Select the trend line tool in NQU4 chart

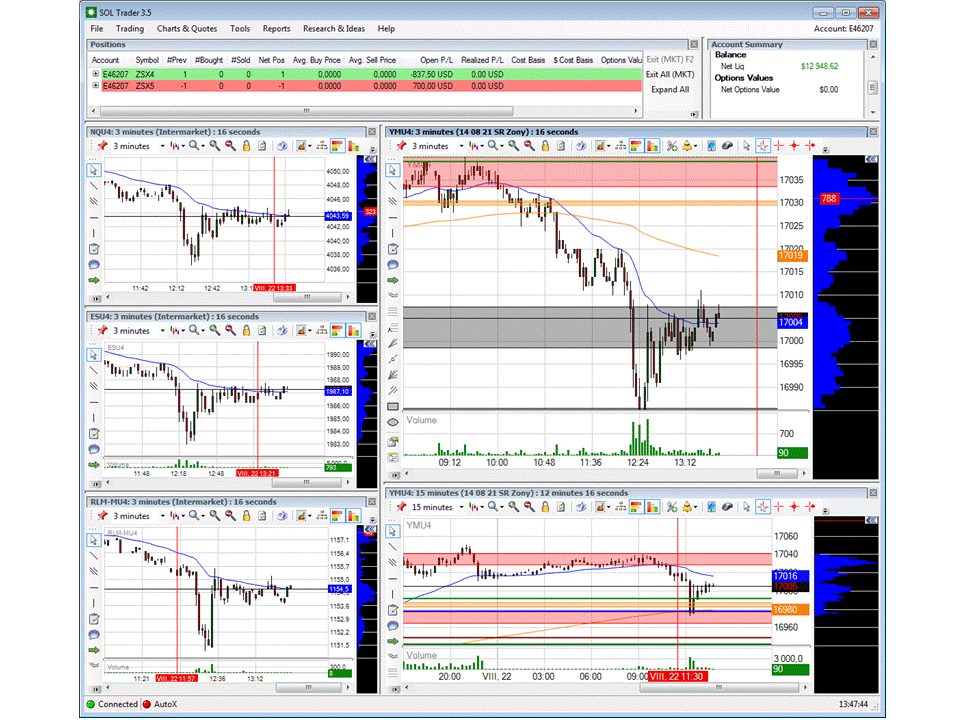click(x=94, y=185)
